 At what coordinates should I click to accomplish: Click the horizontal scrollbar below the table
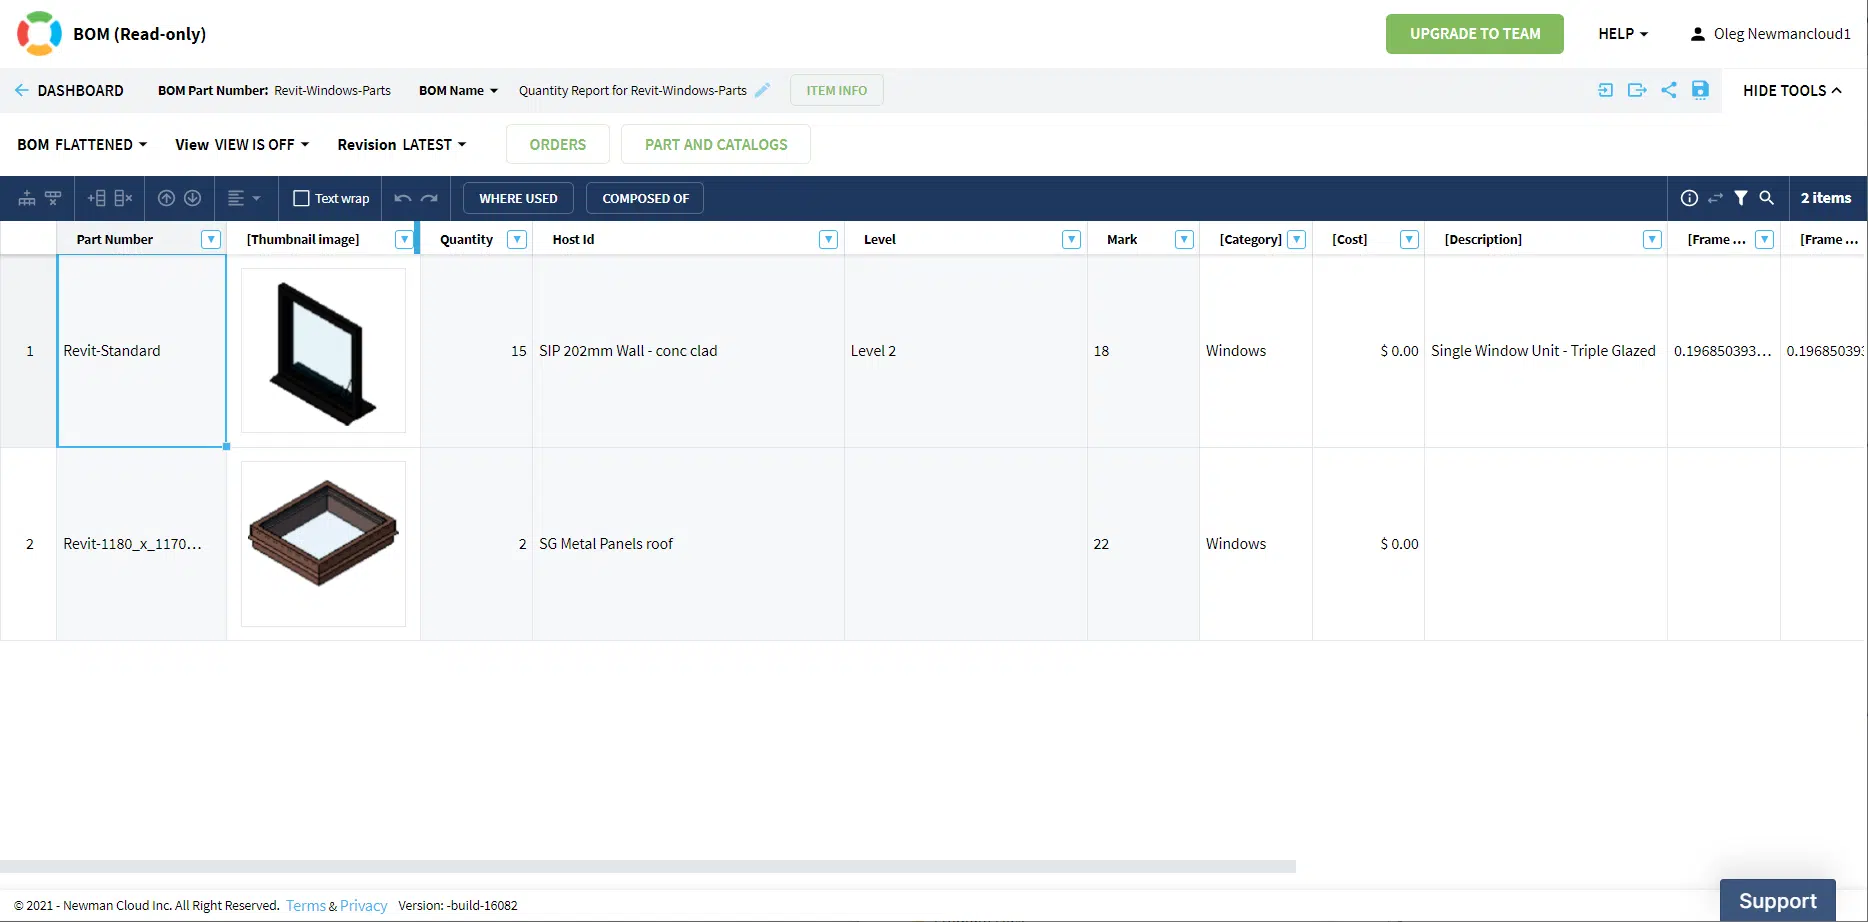(x=648, y=866)
